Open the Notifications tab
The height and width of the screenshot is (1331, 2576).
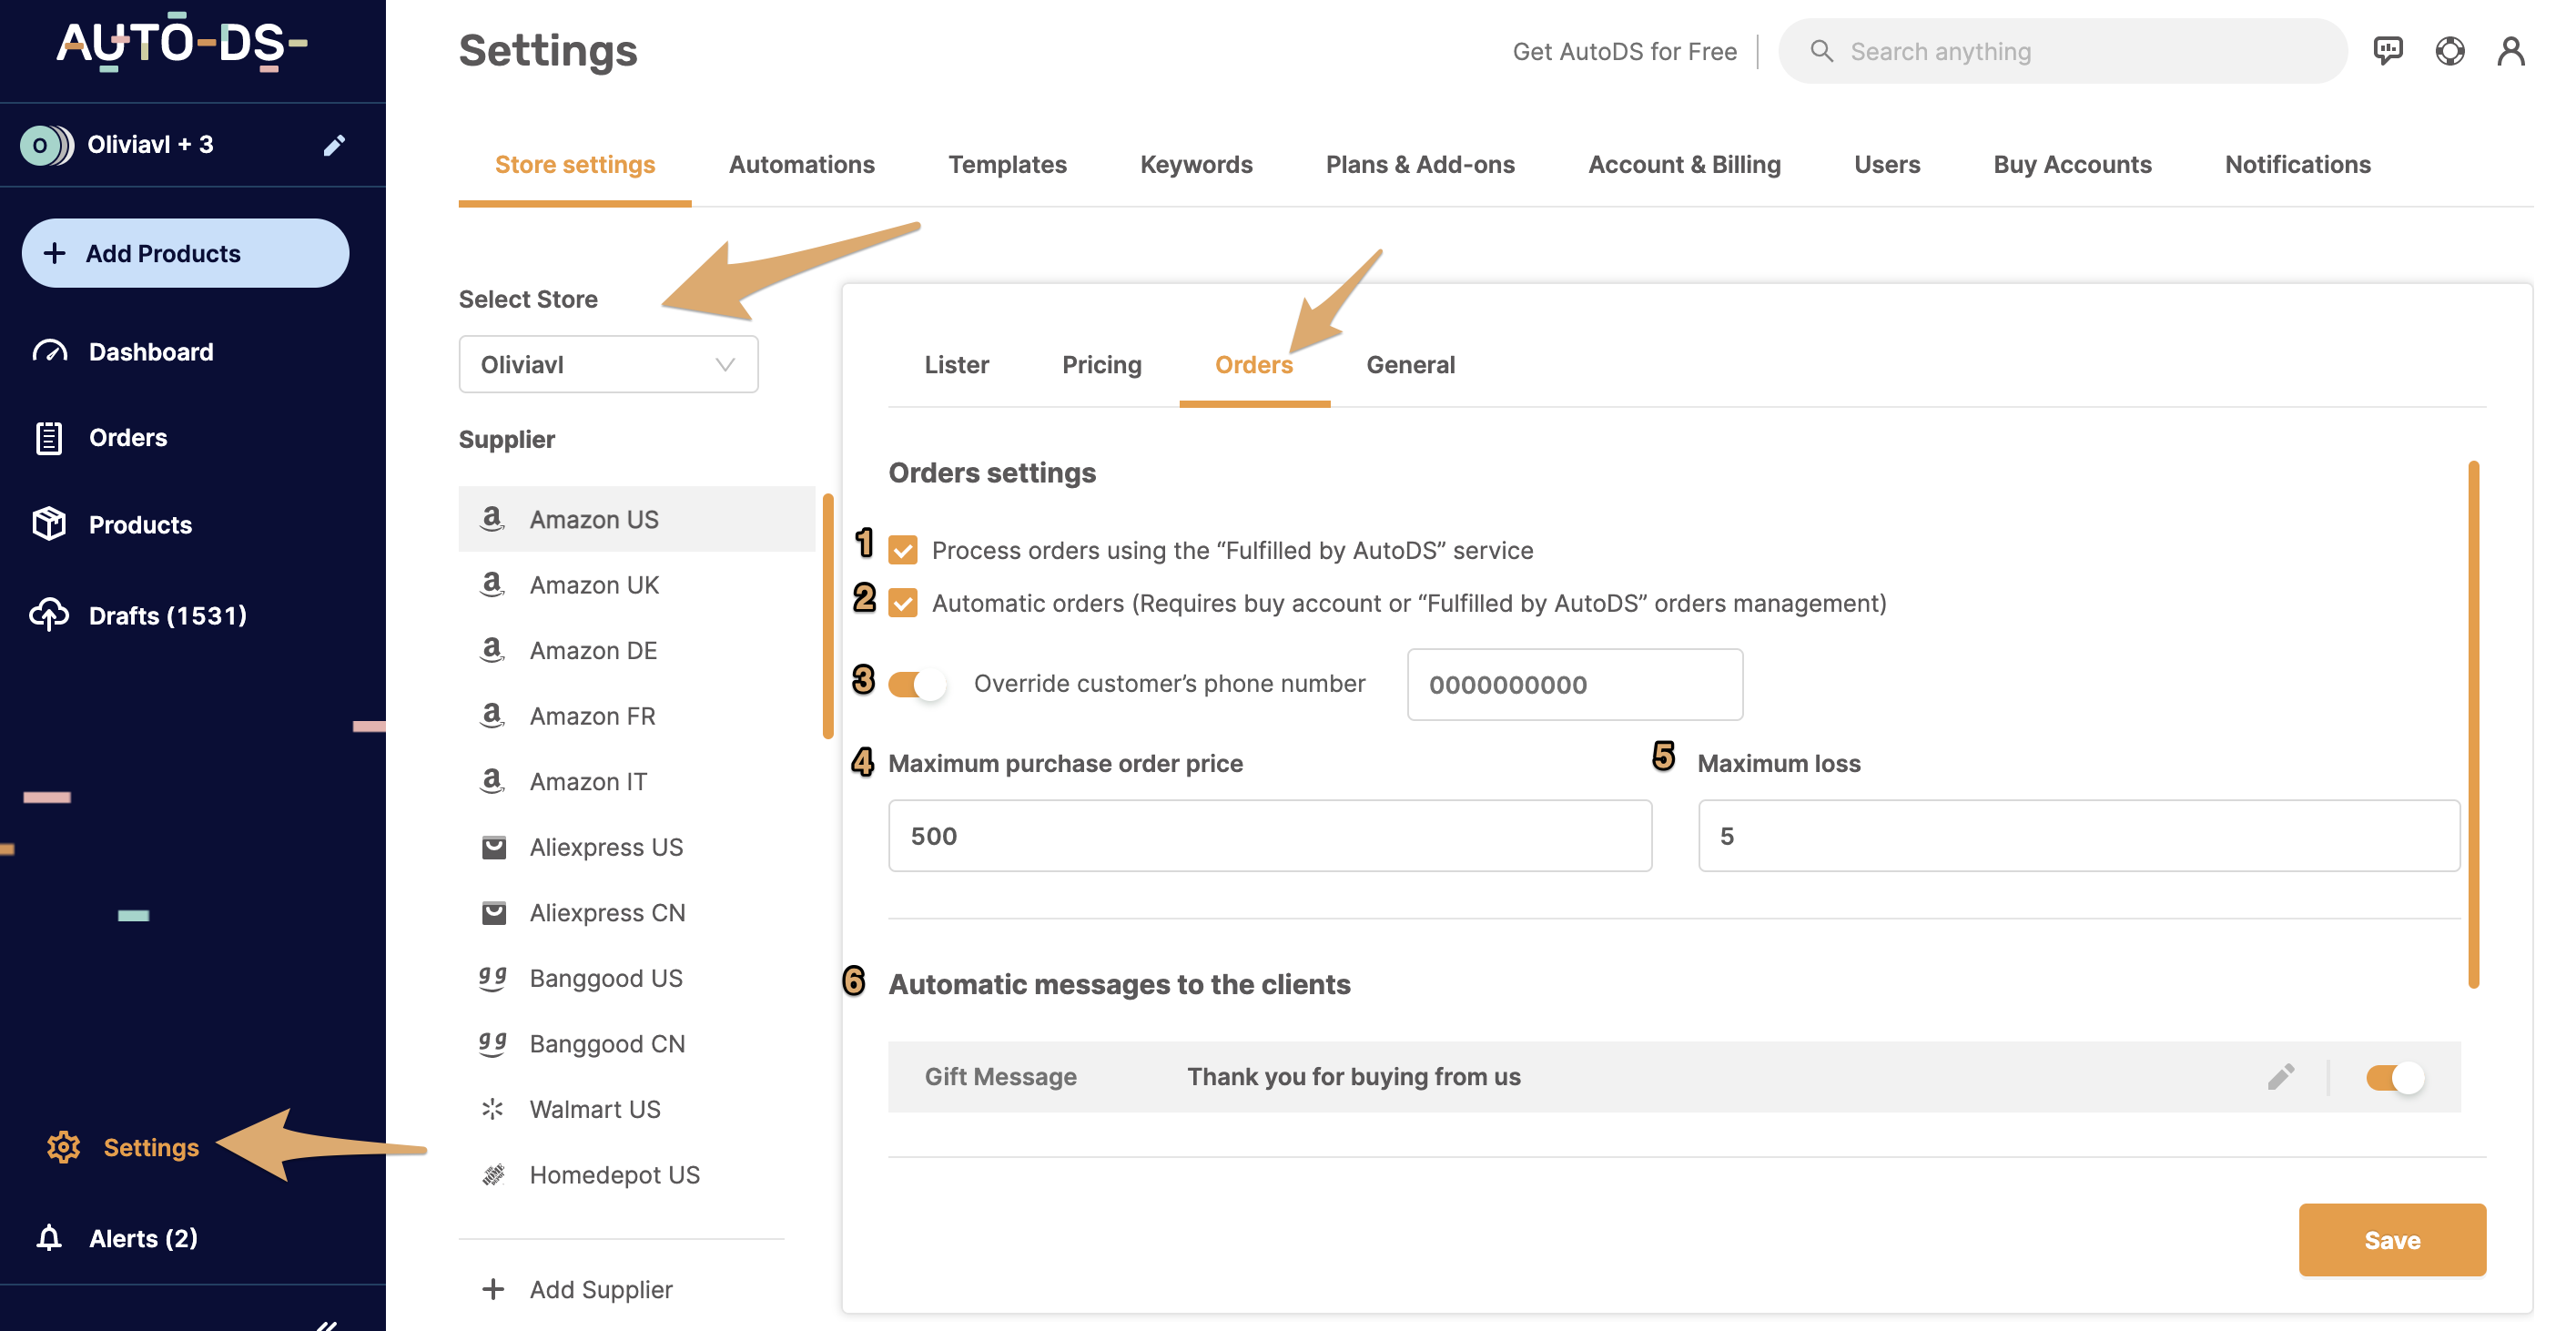2297,165
